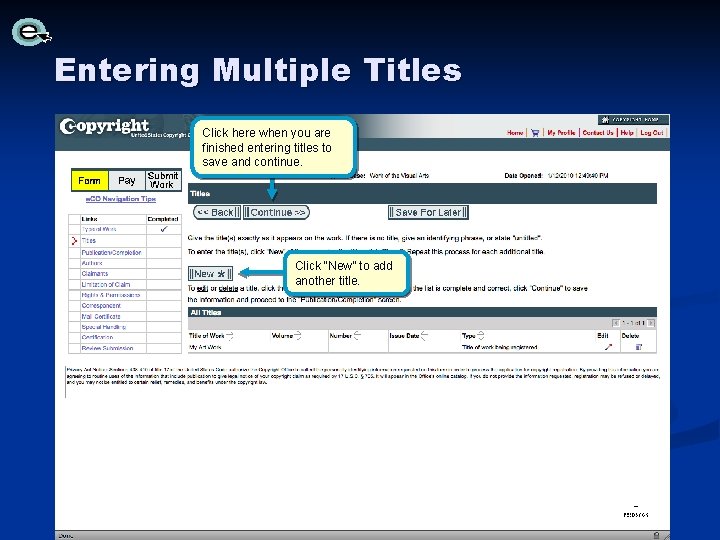The width and height of the screenshot is (720, 540).
Task: Open Contact Us link
Action: [598, 133]
